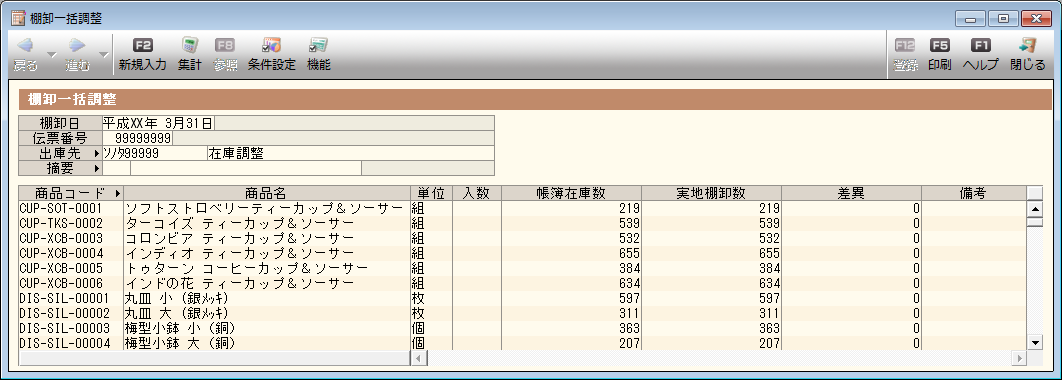Viewport: 1062px width, 380px height.
Task: Click 実地棚卸数 cell for CUP-SOT-0001
Action: point(711,208)
